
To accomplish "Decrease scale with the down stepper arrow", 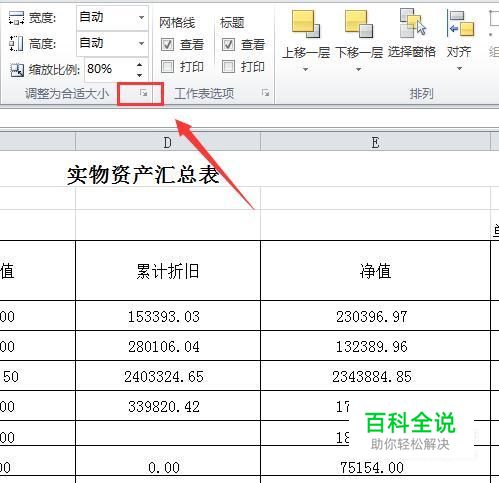I will (x=140, y=75).
